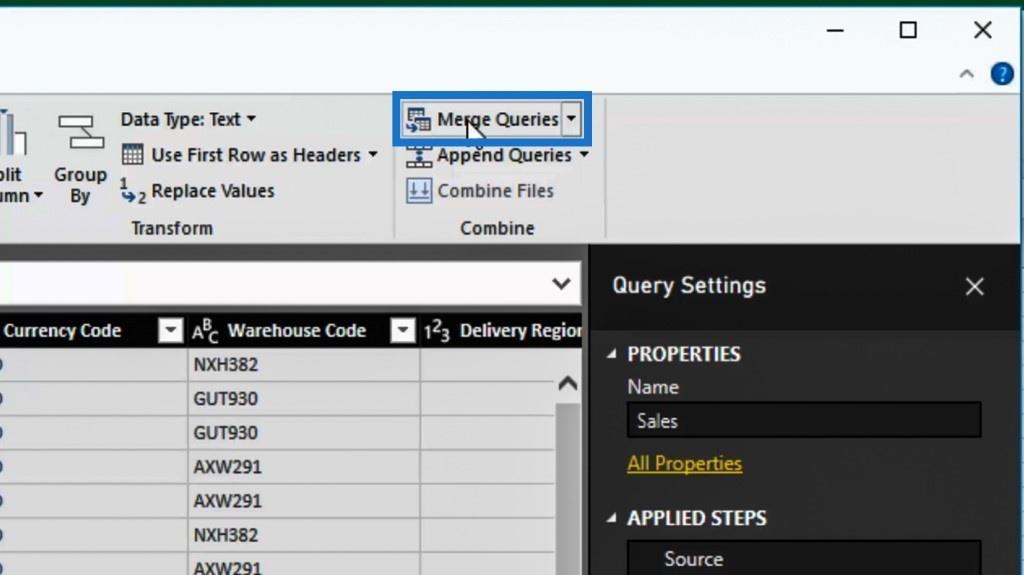
Task: Close the Query Settings pane
Action: click(x=974, y=286)
